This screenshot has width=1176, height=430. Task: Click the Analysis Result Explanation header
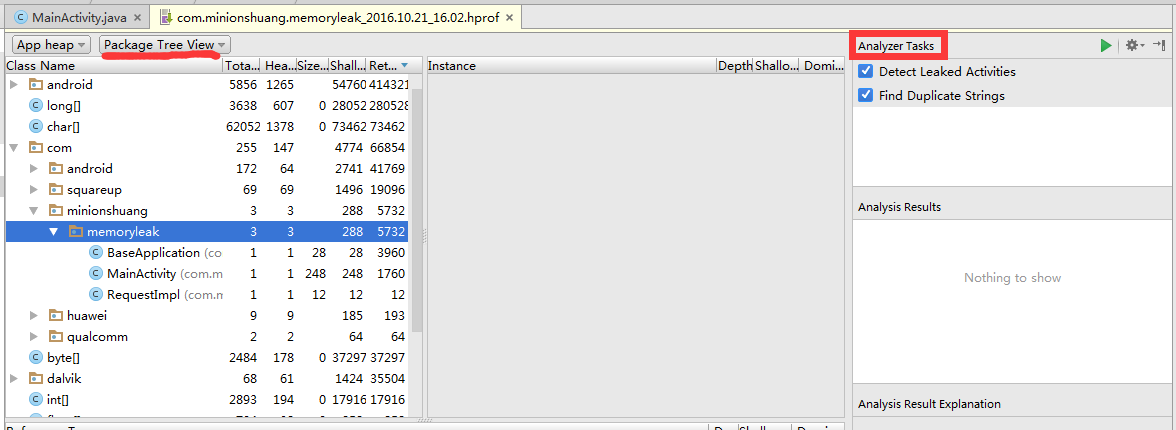pyautogui.click(x=929, y=404)
